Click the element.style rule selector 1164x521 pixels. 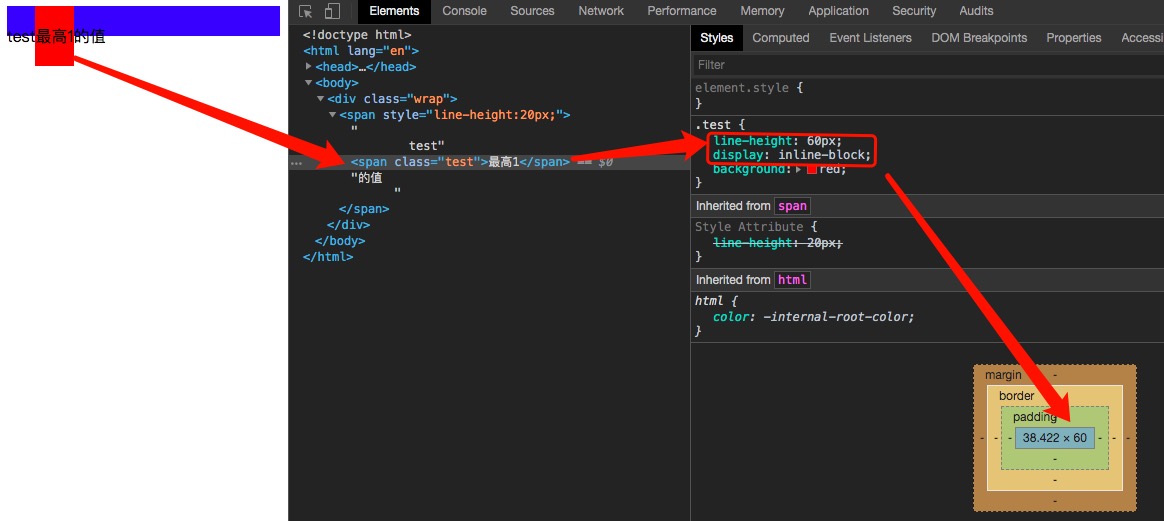pos(742,88)
